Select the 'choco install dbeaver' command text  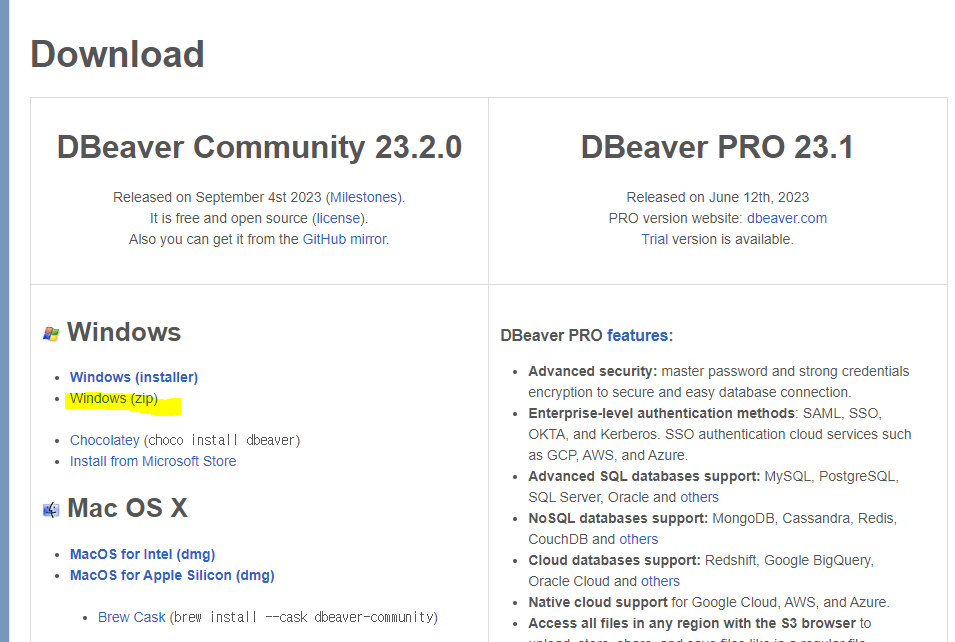tap(222, 440)
